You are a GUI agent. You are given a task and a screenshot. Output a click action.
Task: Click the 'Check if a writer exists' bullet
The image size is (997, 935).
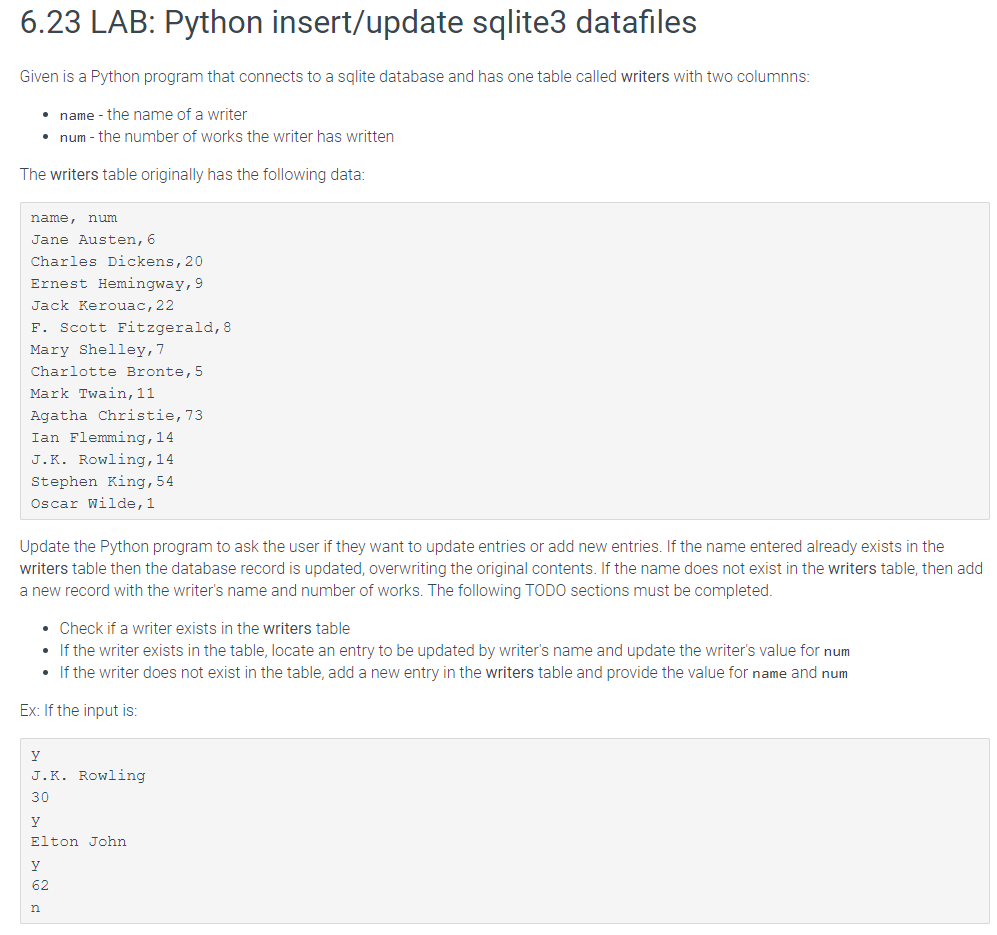tap(205, 628)
